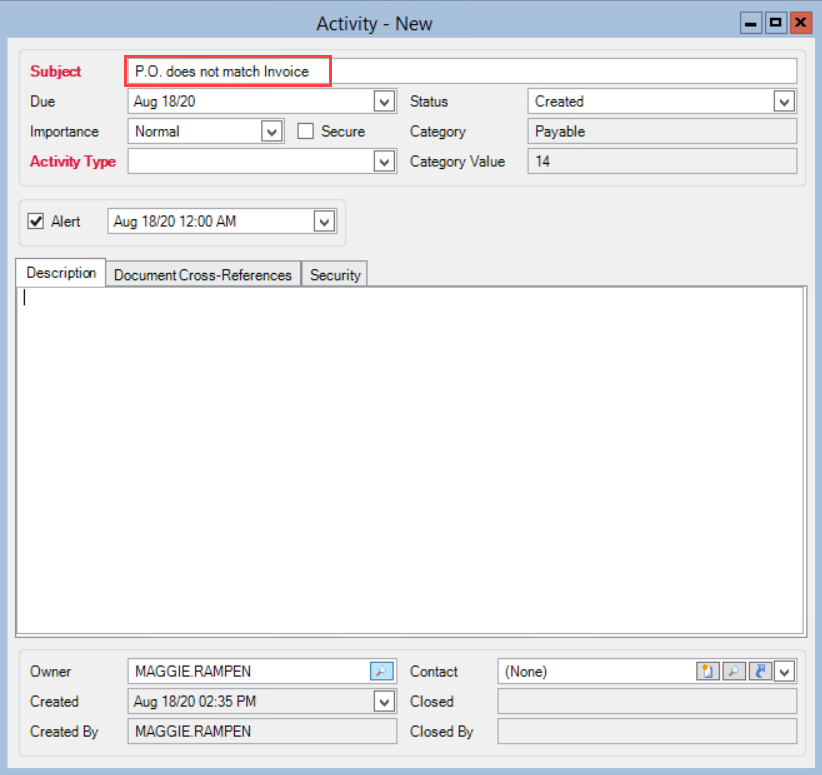Click the Due label
822x775 pixels.
[x=42, y=101]
